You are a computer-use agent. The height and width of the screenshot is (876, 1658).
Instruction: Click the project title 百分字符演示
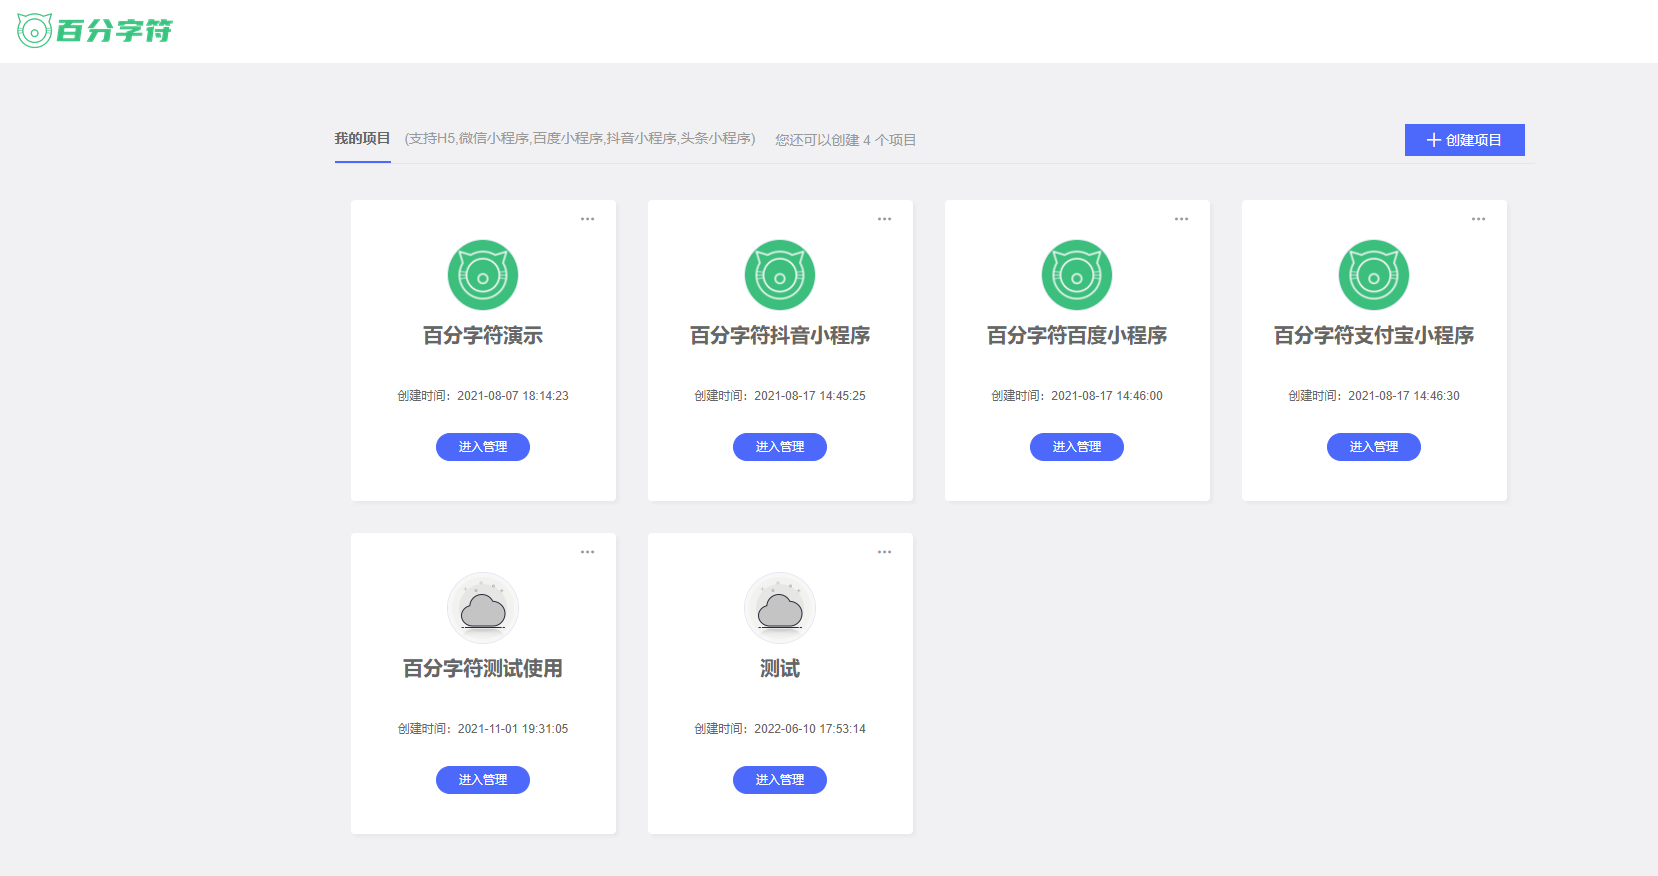pyautogui.click(x=483, y=336)
